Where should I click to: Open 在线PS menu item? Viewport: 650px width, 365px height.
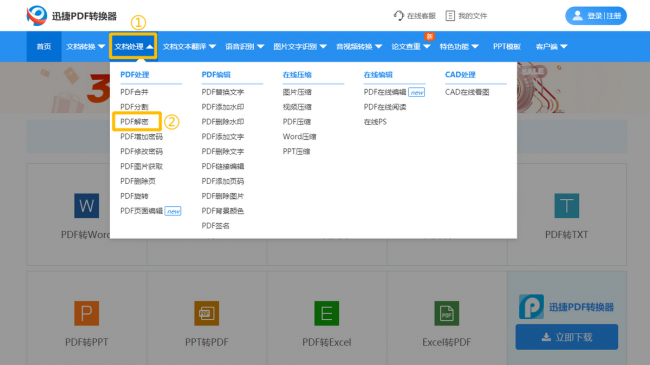coord(375,122)
